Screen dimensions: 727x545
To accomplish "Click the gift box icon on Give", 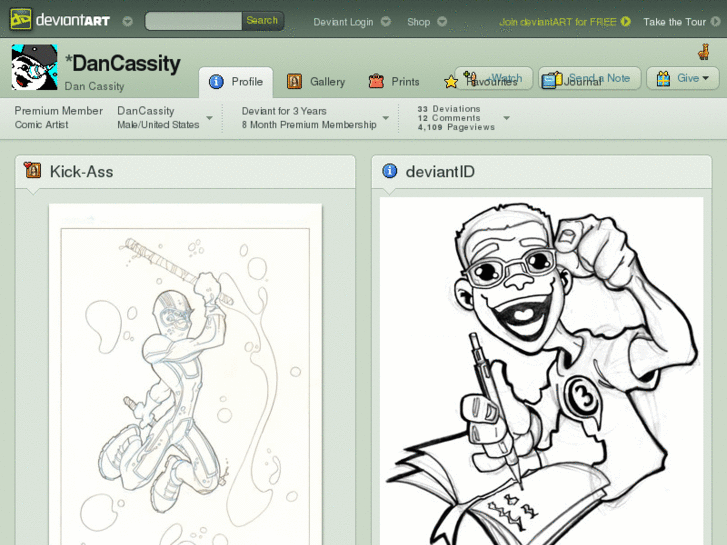I will click(663, 78).
